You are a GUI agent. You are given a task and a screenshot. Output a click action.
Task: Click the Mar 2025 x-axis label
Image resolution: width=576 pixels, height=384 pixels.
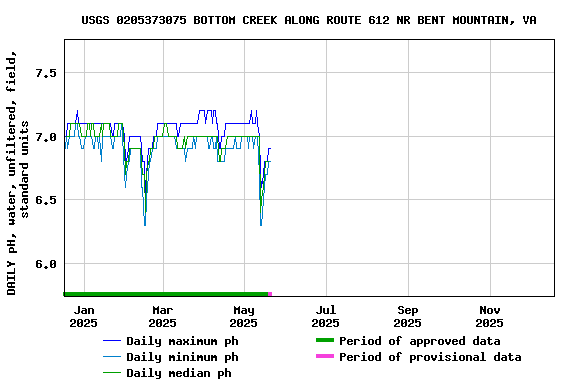click(163, 317)
